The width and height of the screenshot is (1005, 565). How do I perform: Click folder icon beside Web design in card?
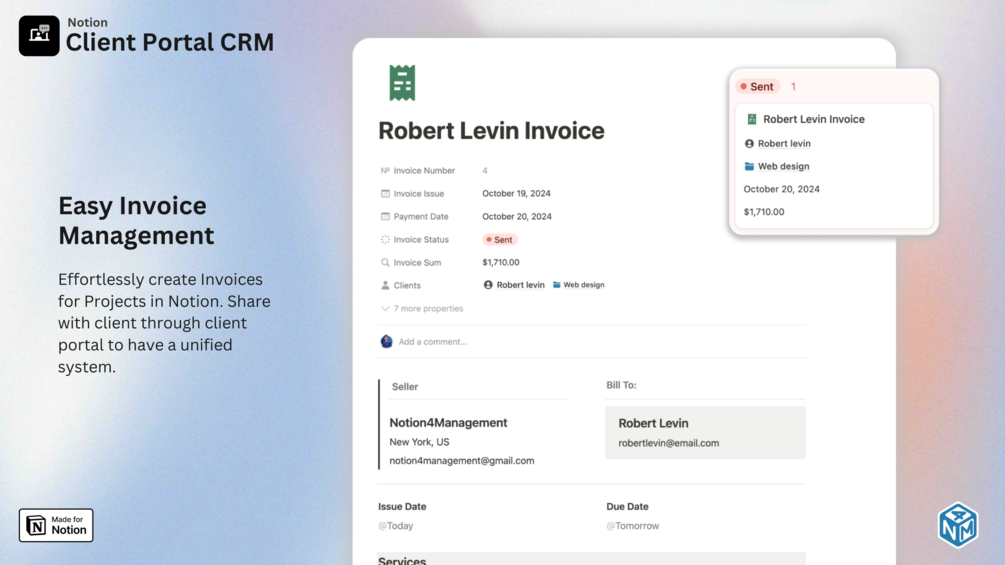pos(749,167)
